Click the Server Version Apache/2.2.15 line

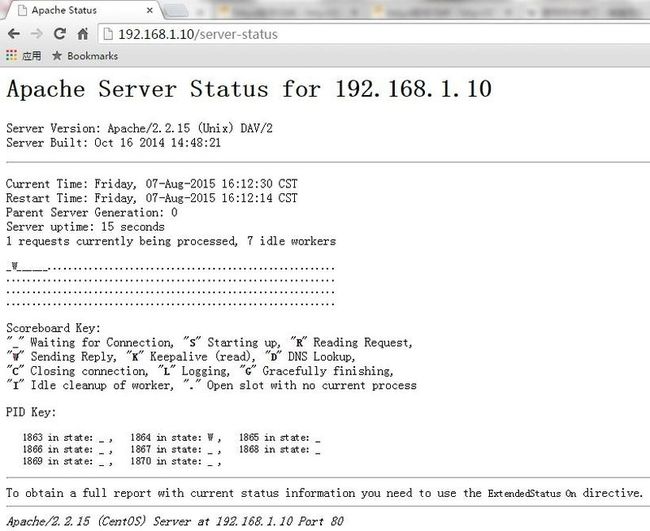[x=139, y=128]
